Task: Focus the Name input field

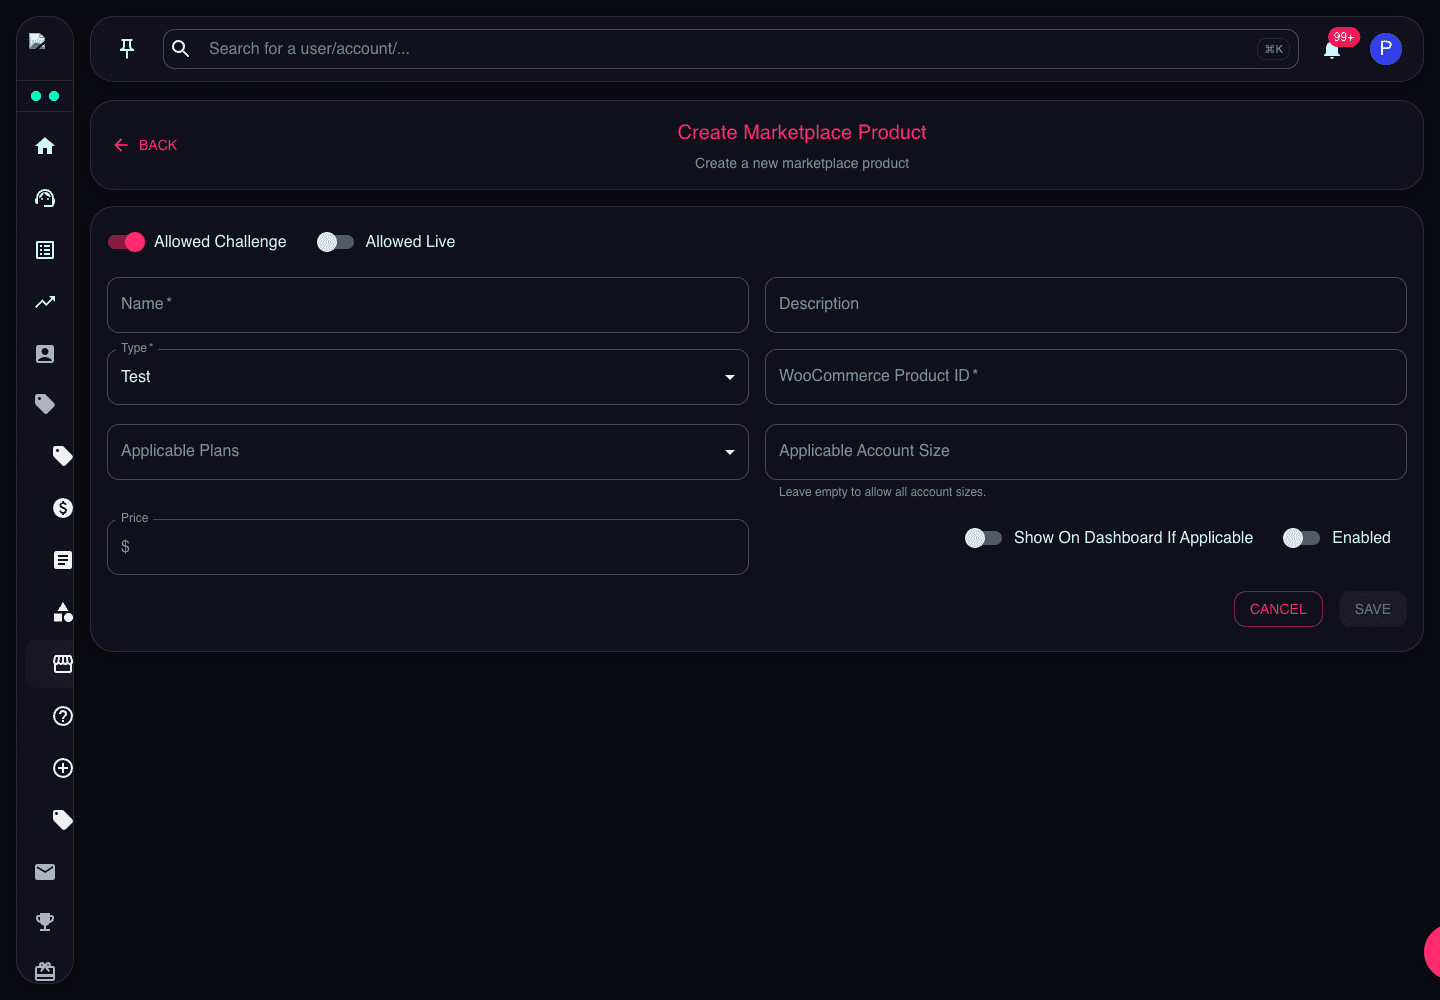Action: click(428, 305)
